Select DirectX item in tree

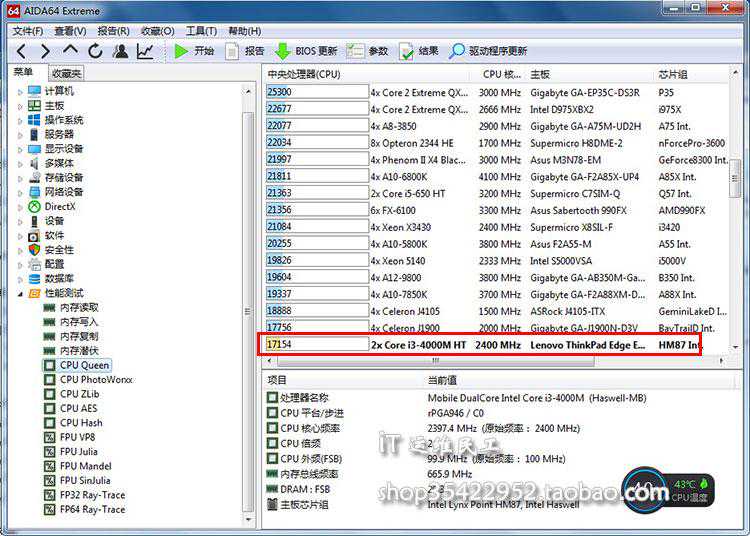59,206
